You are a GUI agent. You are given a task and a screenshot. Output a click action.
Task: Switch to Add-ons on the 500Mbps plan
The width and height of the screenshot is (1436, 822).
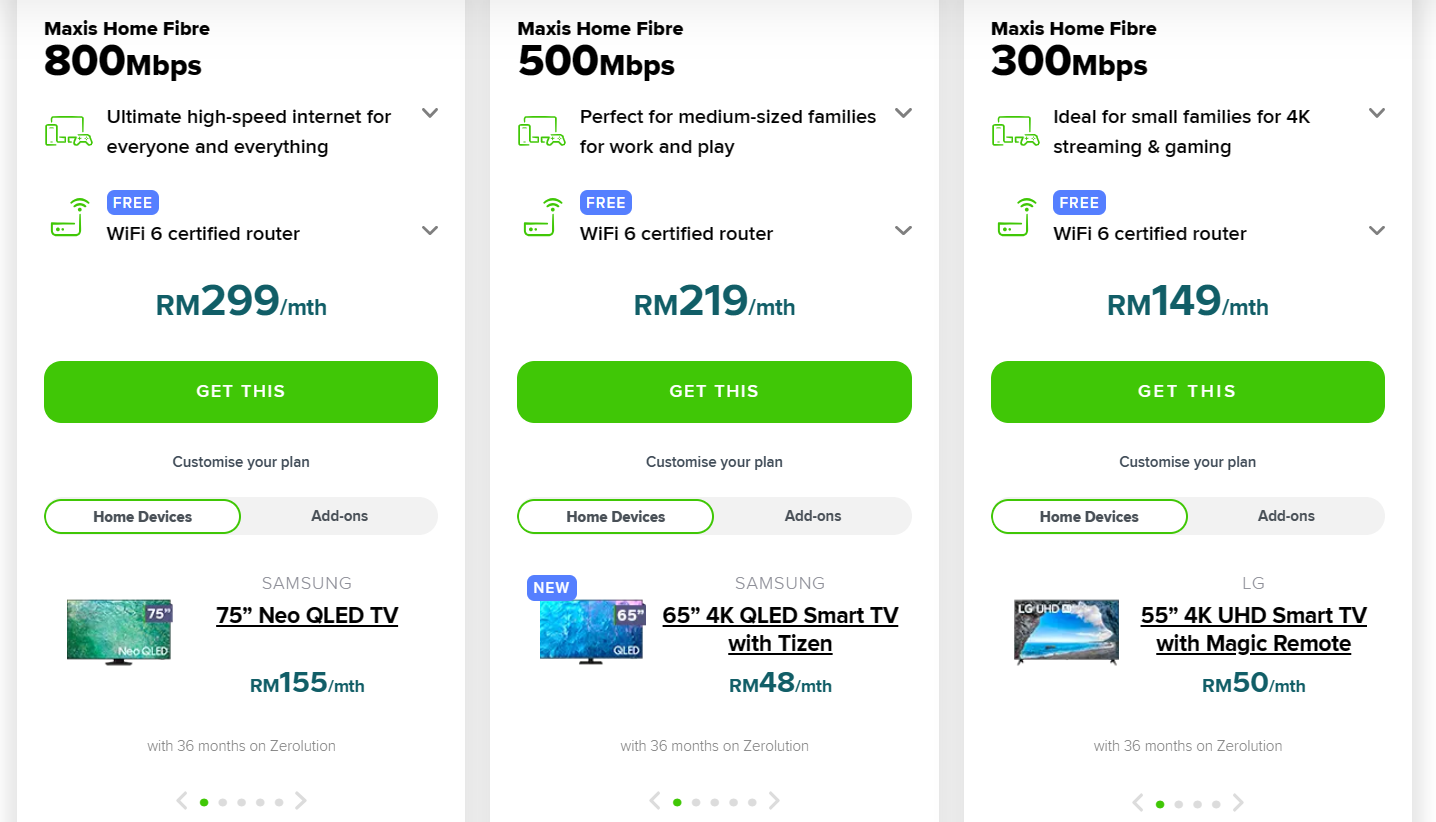(813, 517)
